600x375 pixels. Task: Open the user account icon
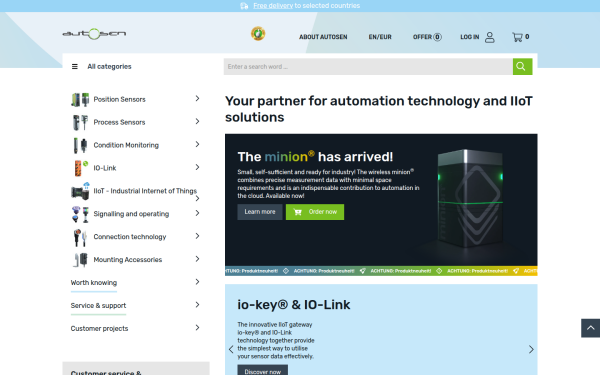pos(489,37)
